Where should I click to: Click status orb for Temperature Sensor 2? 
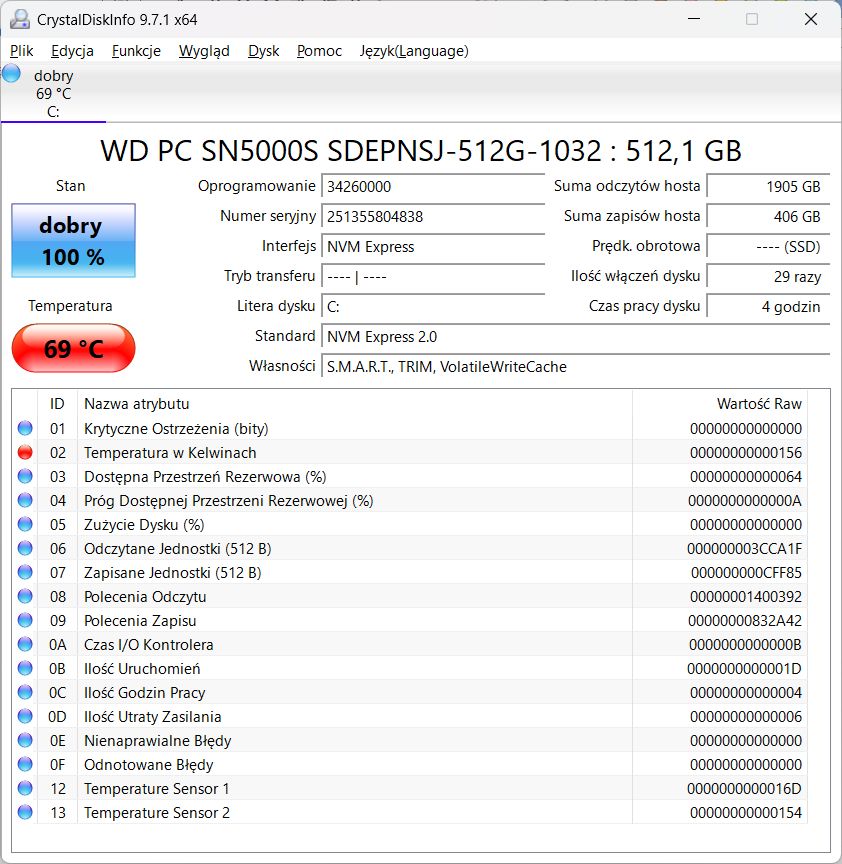tap(25, 812)
